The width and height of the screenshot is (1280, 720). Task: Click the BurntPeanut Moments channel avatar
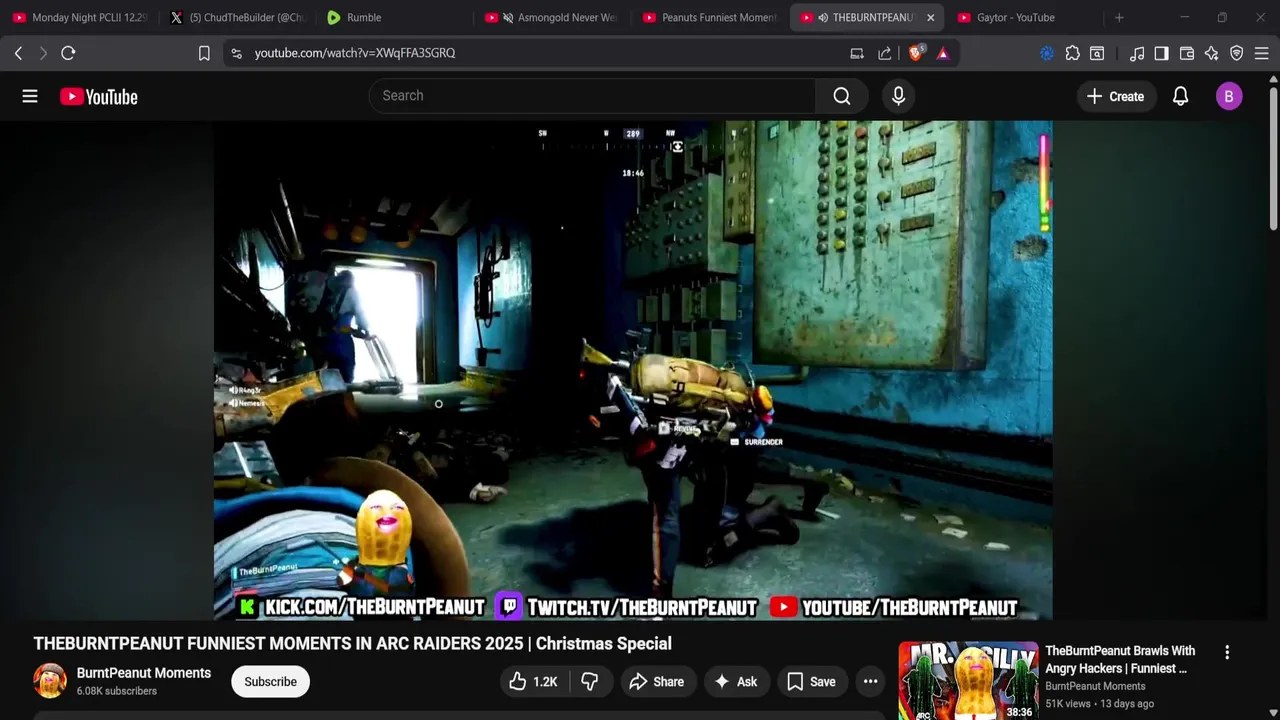click(x=50, y=681)
